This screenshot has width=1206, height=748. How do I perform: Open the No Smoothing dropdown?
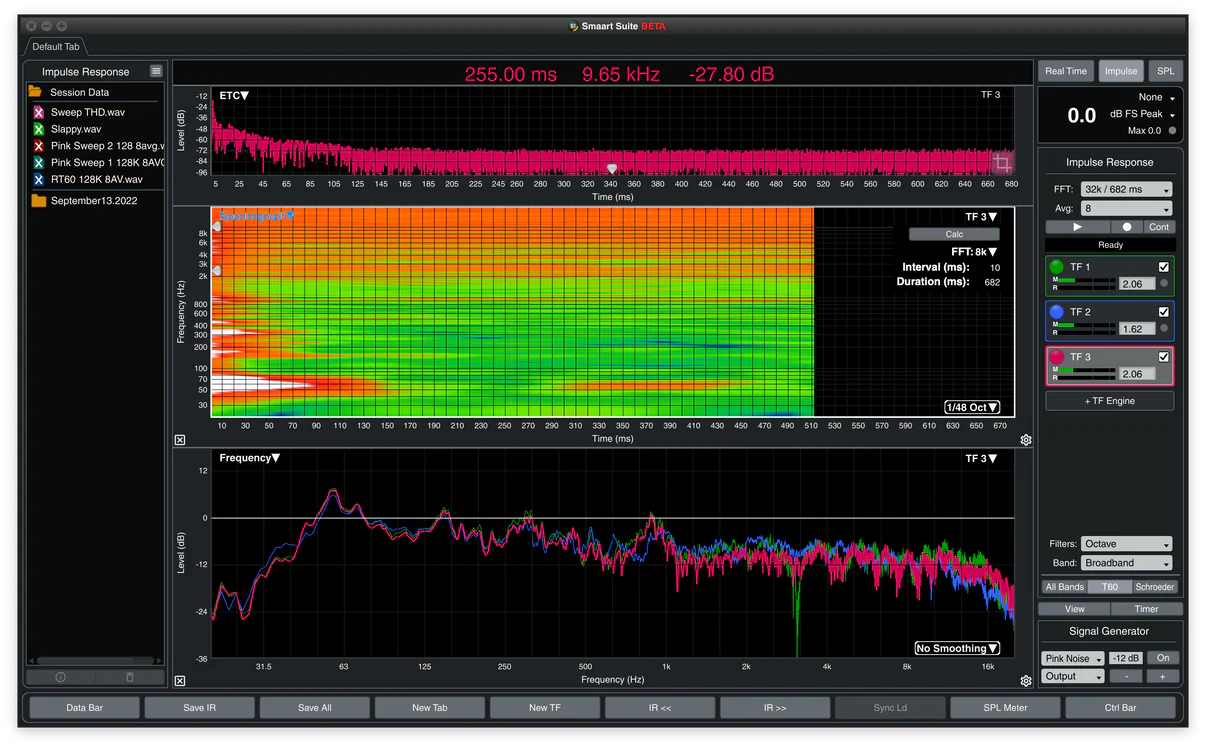click(x=958, y=648)
